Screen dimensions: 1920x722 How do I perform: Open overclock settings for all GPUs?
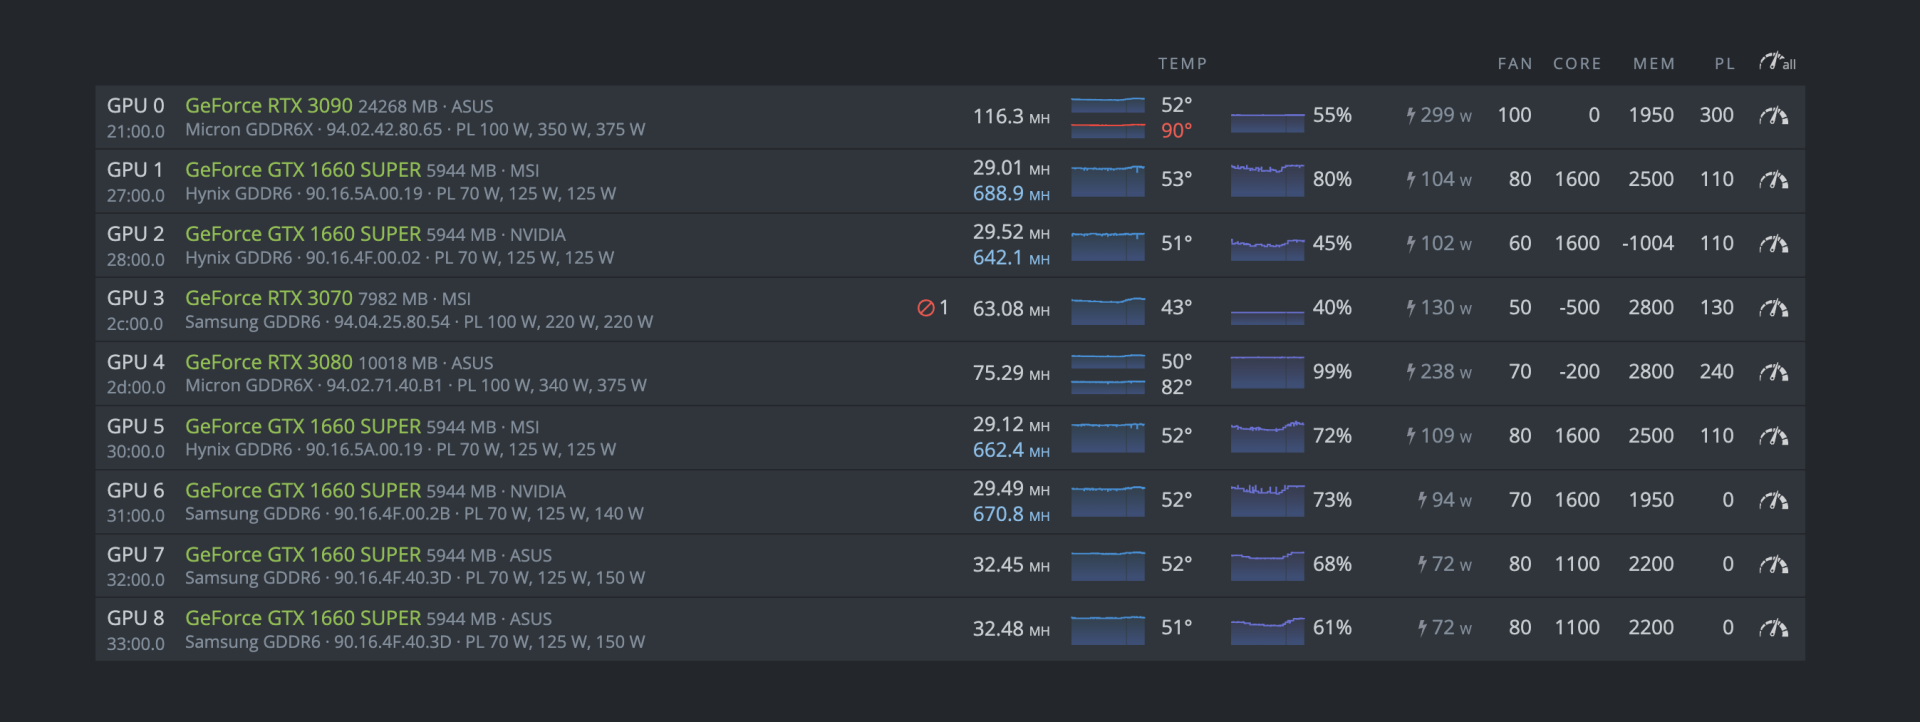pyautogui.click(x=1777, y=62)
